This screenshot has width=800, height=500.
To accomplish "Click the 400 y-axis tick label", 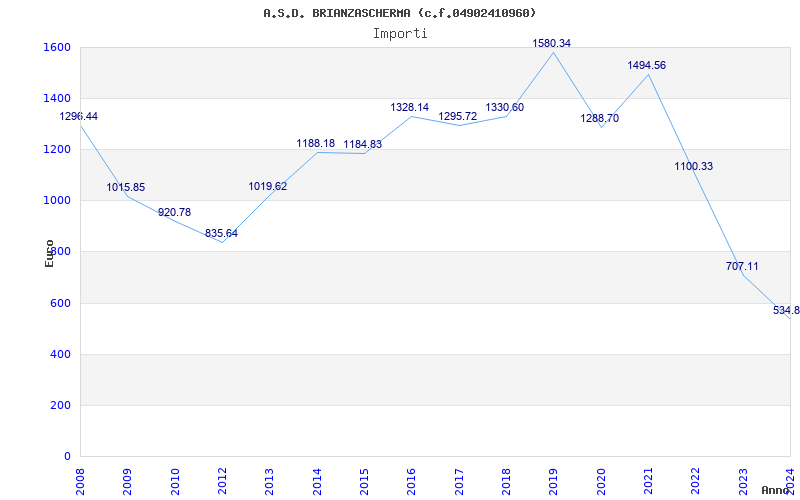I will pyautogui.click(x=61, y=354).
